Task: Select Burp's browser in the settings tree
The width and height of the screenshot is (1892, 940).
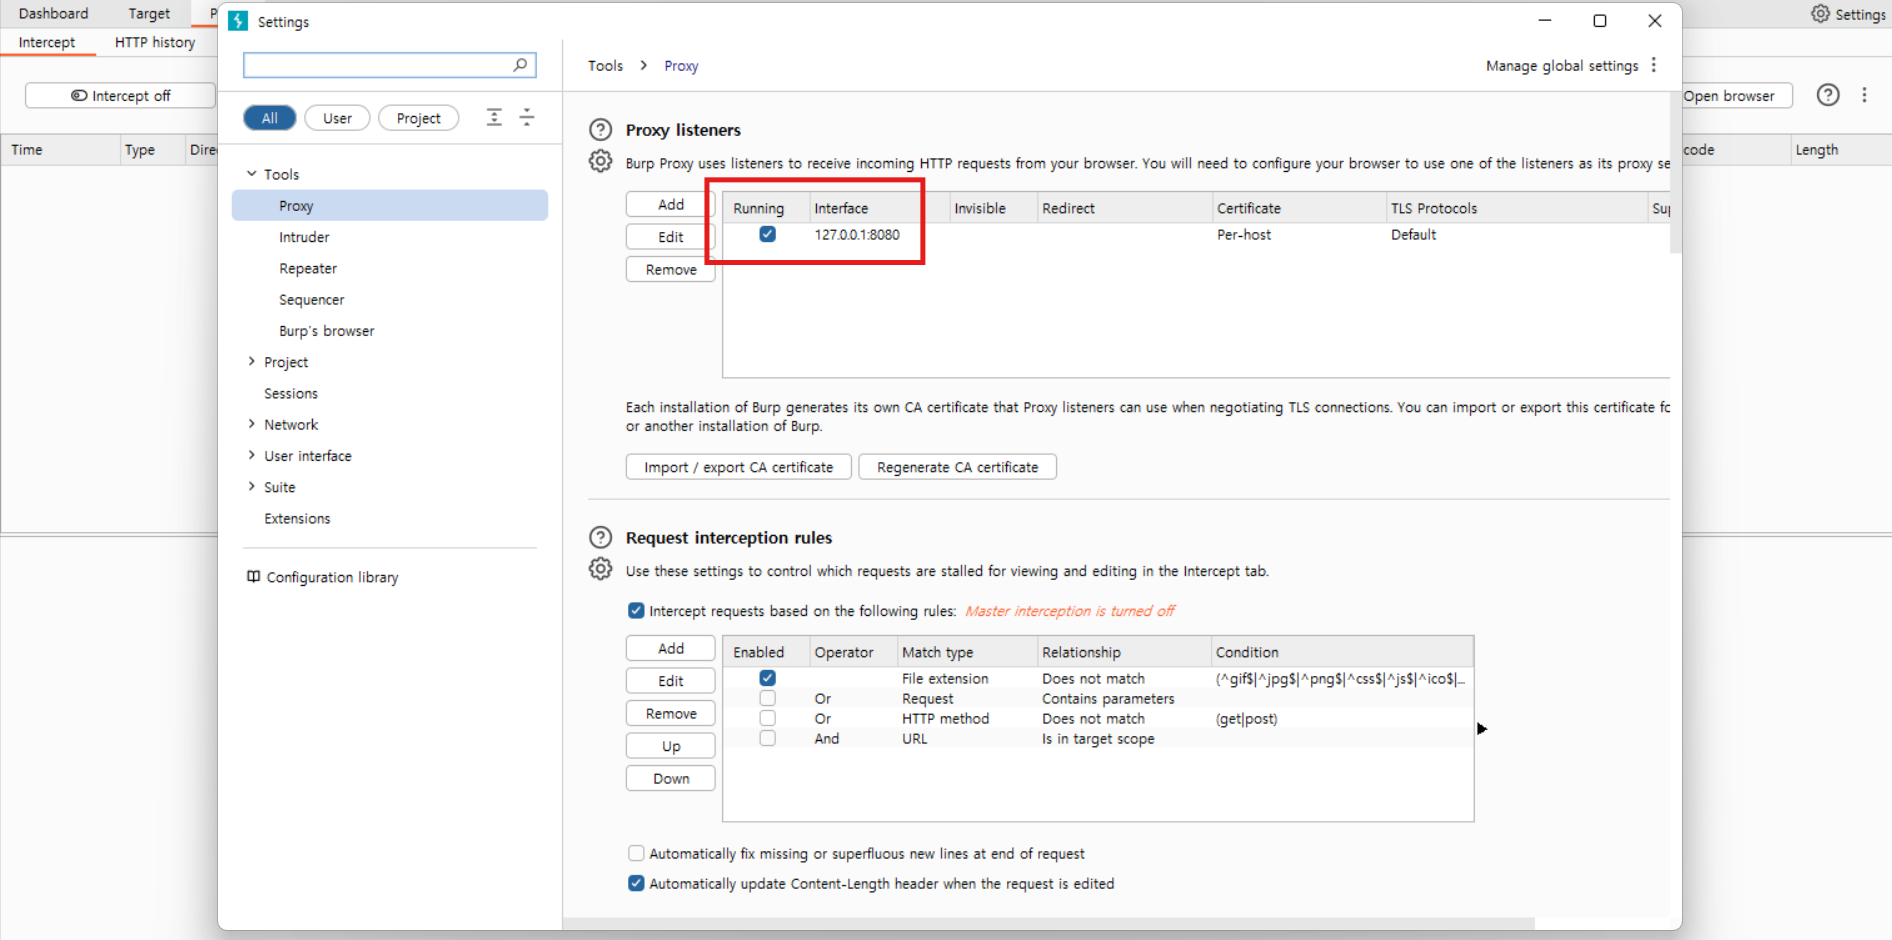Action: (x=327, y=330)
